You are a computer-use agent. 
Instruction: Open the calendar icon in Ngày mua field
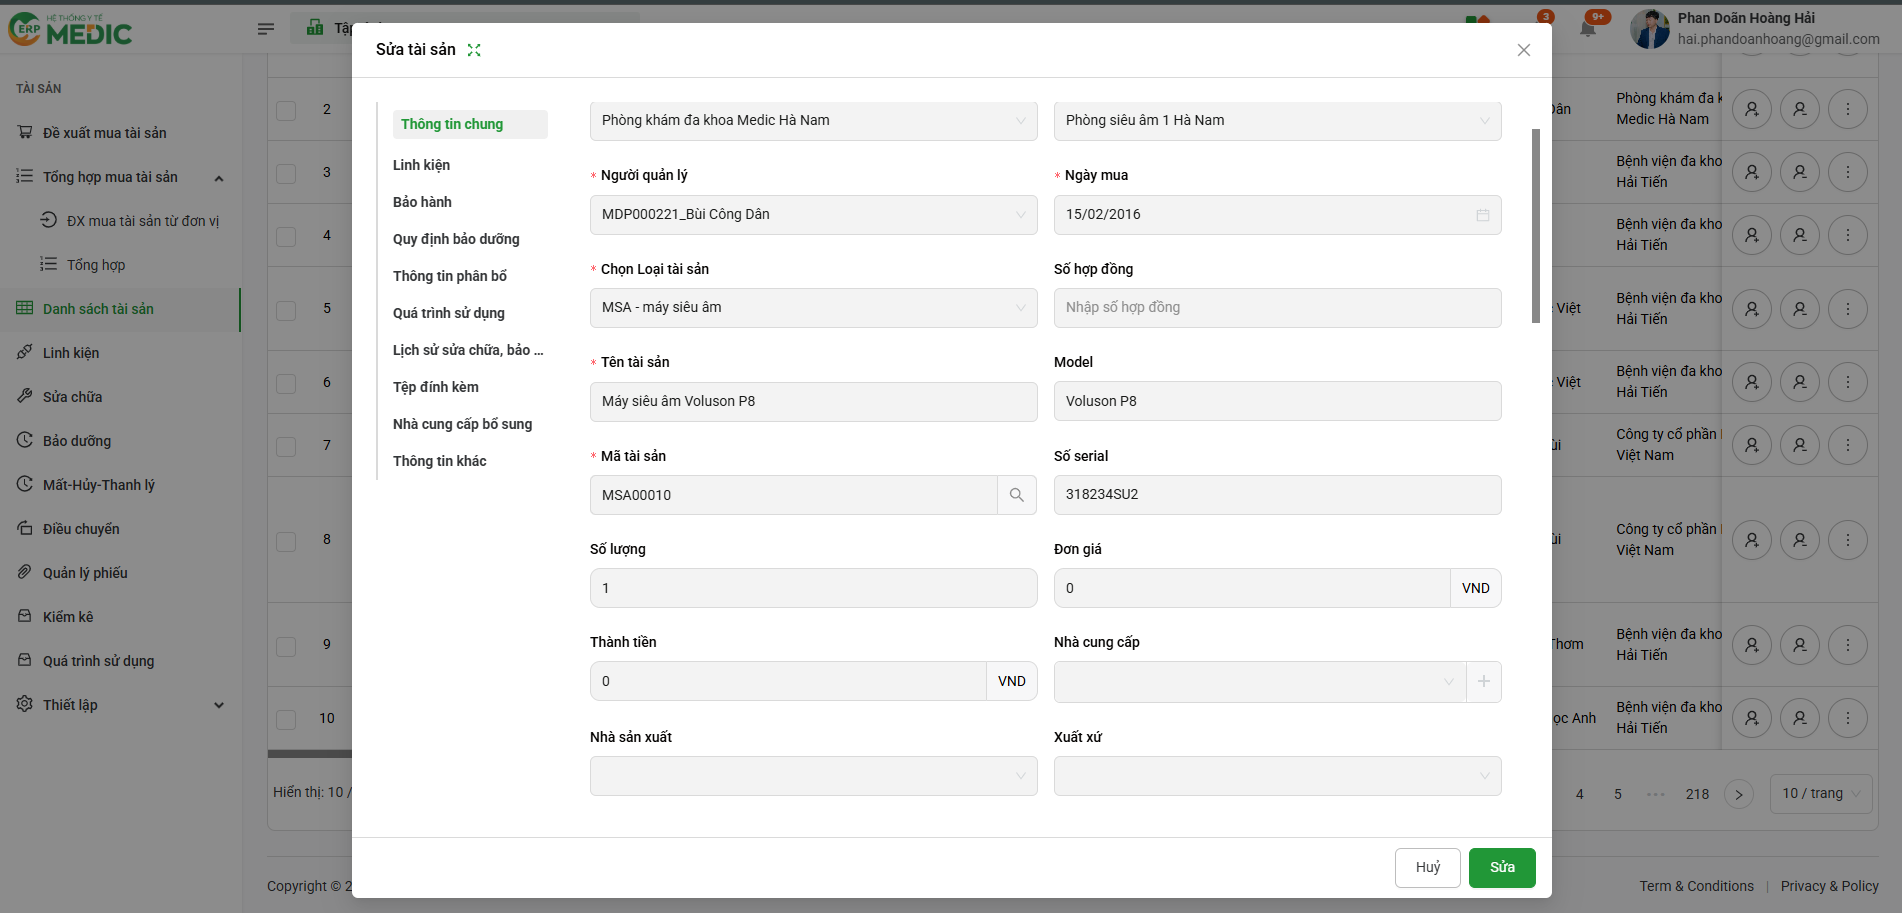point(1482,215)
